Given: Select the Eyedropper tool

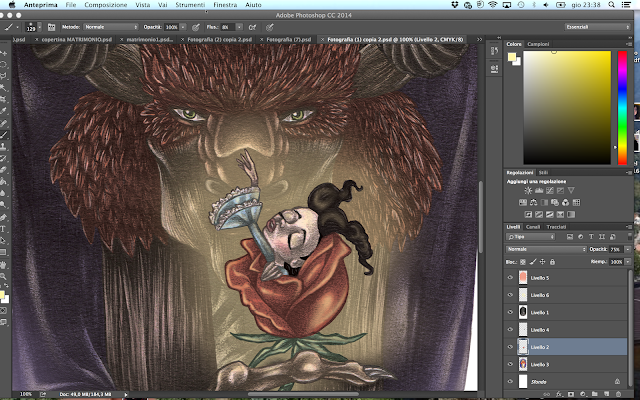Looking at the screenshot, I should 3,111.
